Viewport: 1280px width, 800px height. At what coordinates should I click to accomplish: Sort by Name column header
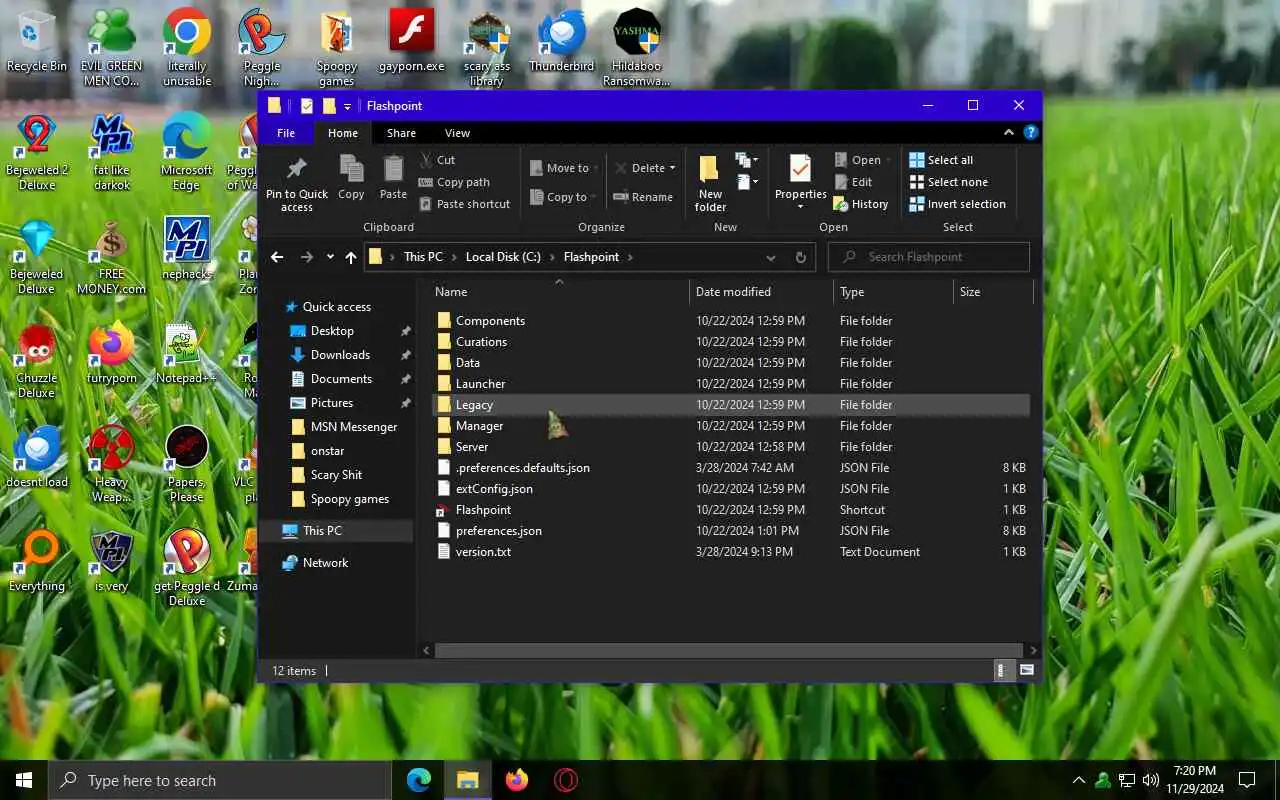click(x=560, y=292)
